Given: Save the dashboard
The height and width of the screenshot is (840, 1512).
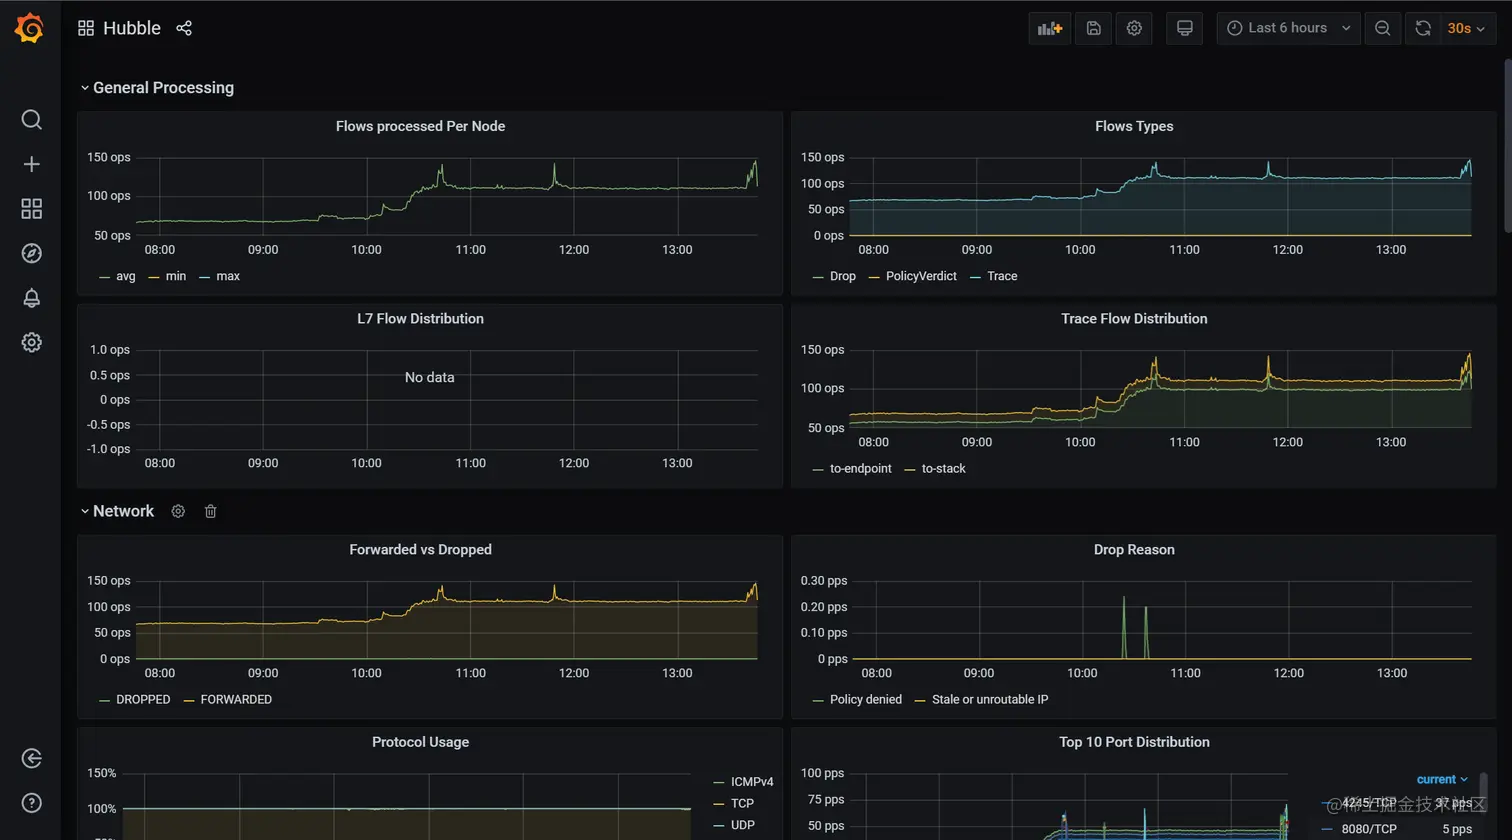Looking at the screenshot, I should [1093, 28].
